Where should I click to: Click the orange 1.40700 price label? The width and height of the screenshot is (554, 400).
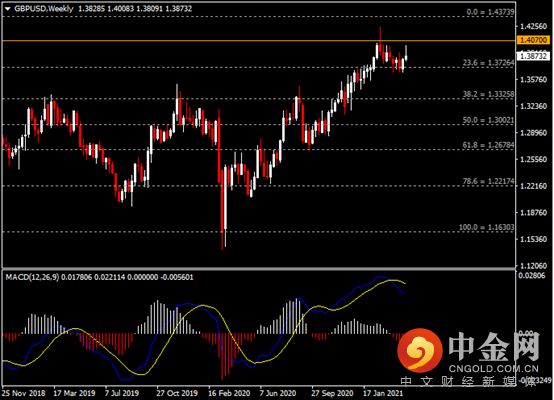[534, 40]
